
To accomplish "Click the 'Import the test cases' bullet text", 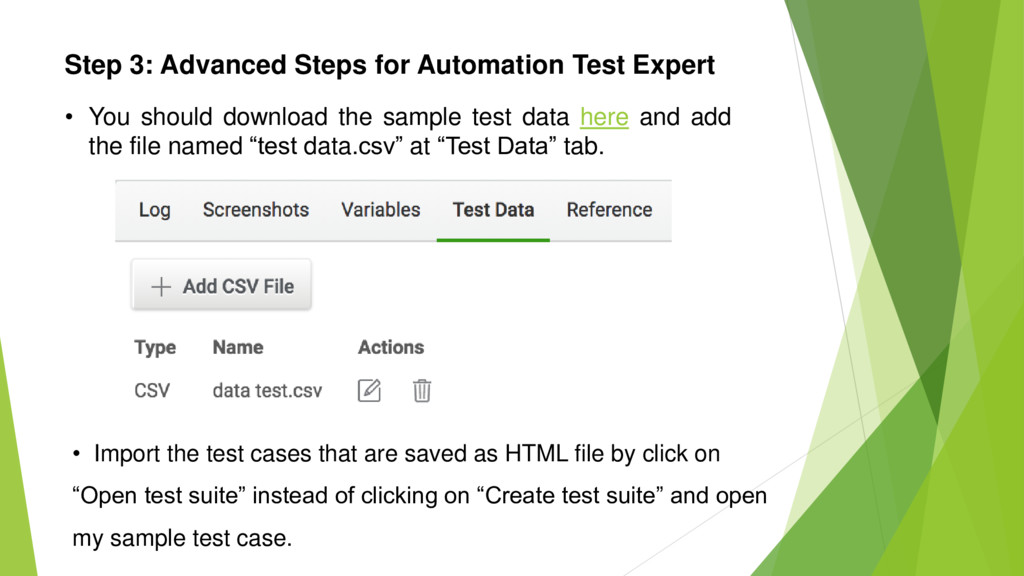I will (406, 455).
